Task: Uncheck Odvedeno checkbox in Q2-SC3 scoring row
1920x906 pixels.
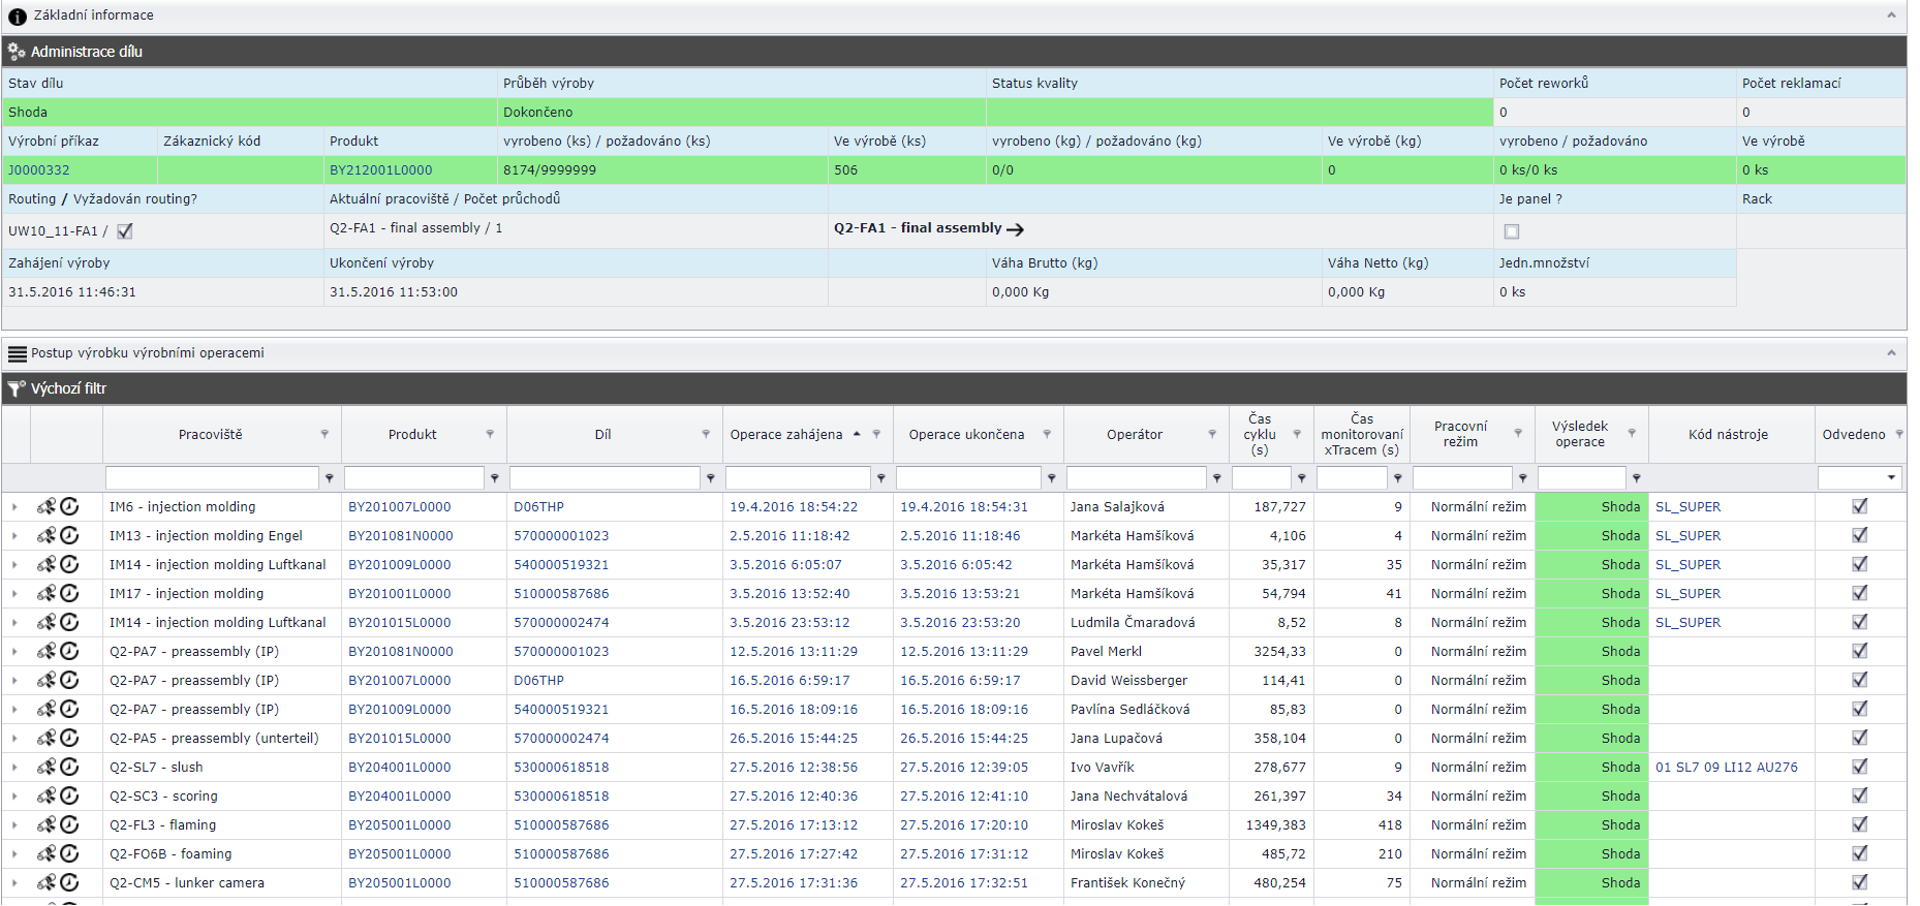Action: [x=1859, y=796]
